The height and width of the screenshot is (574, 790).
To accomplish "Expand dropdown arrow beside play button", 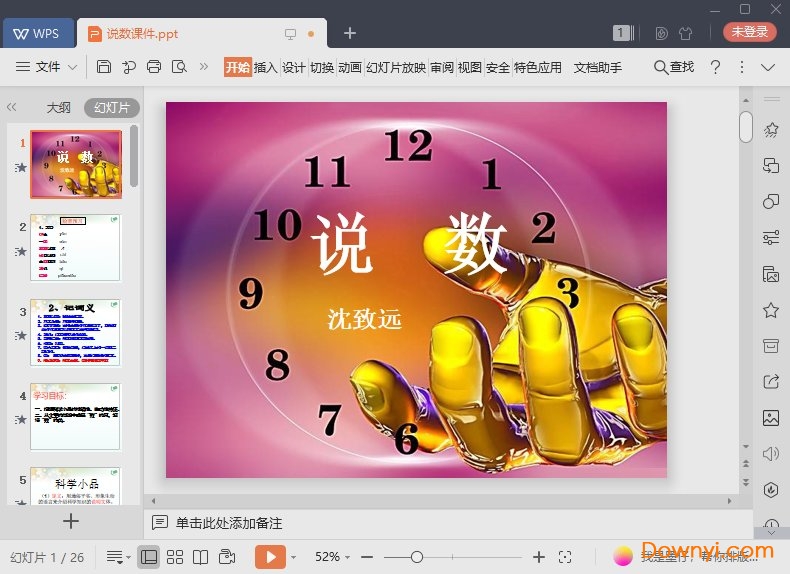I will coord(293,557).
